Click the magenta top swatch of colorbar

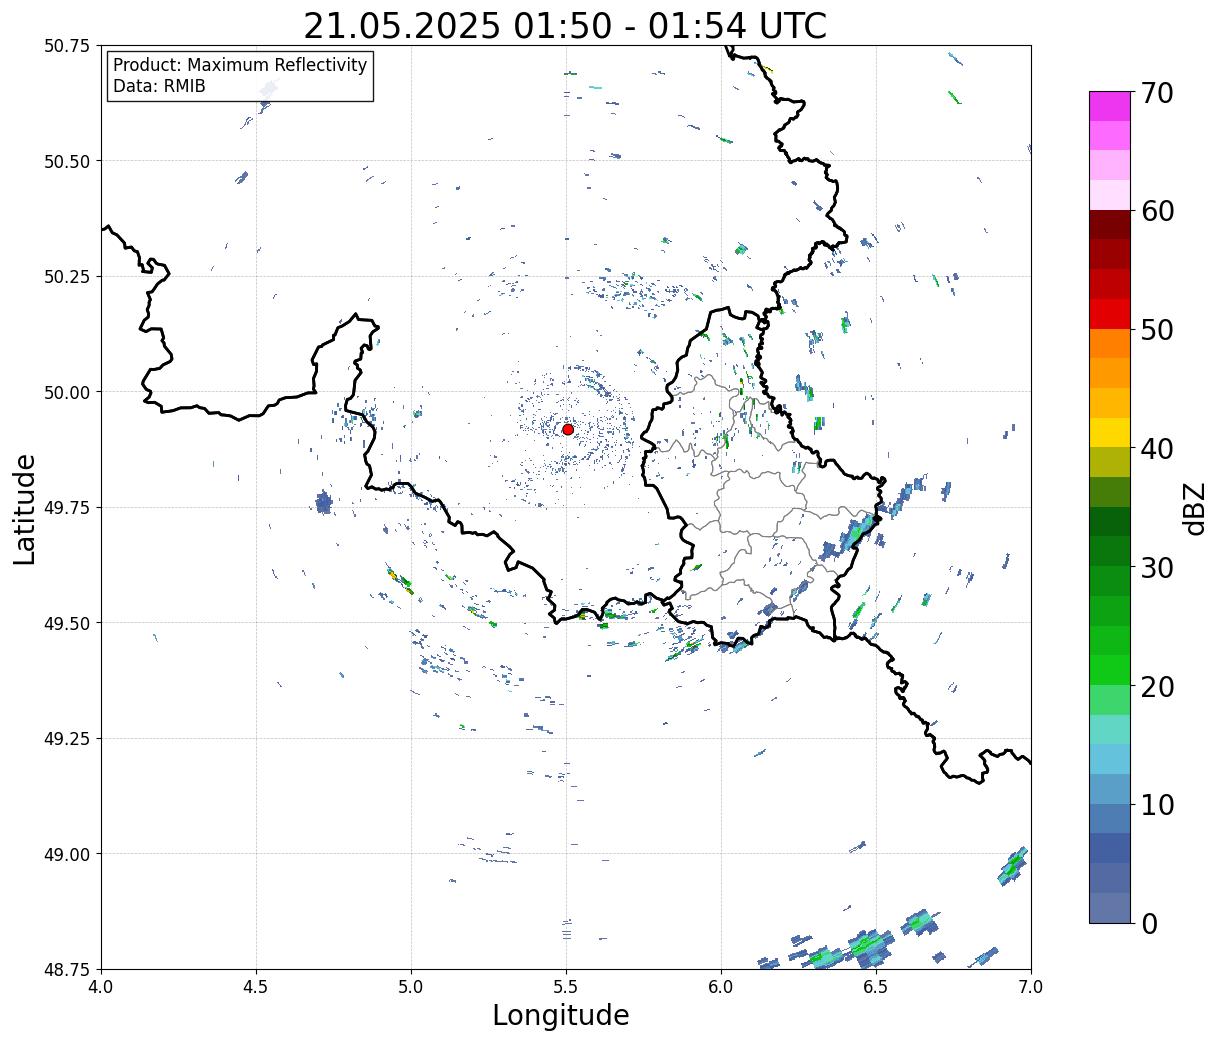[x=1110, y=106]
